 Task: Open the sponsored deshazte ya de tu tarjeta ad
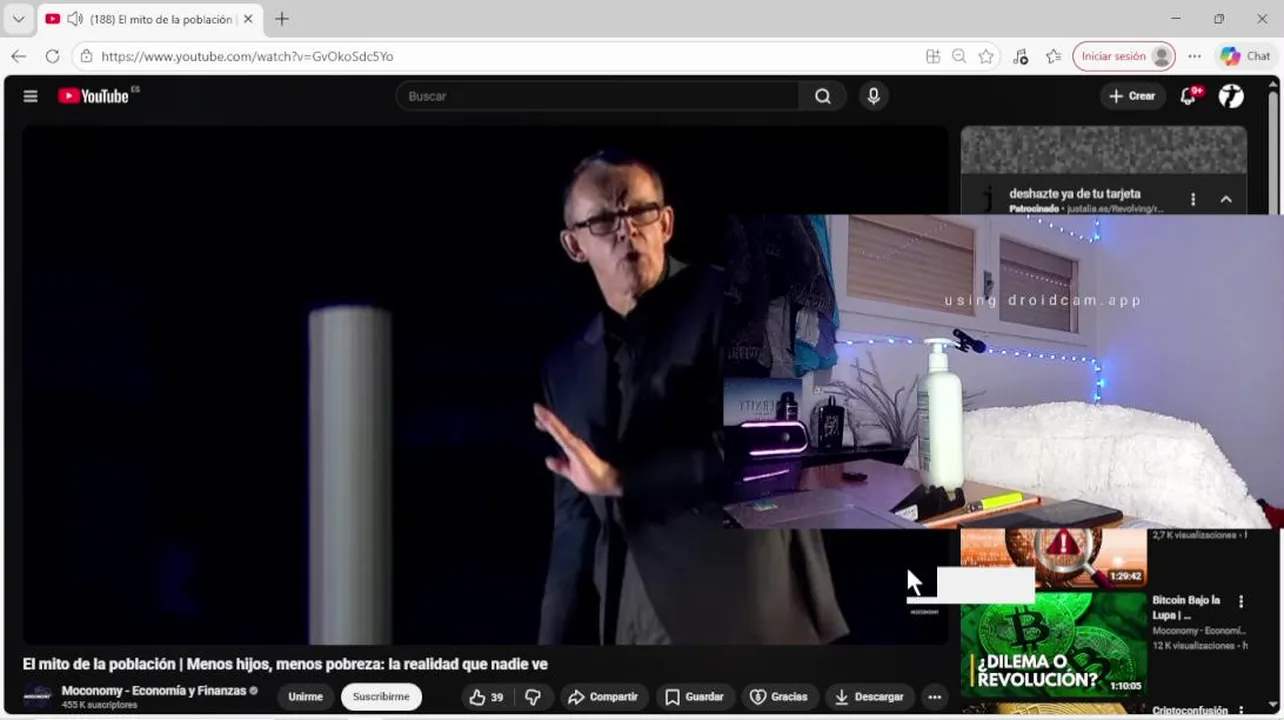pos(1075,193)
